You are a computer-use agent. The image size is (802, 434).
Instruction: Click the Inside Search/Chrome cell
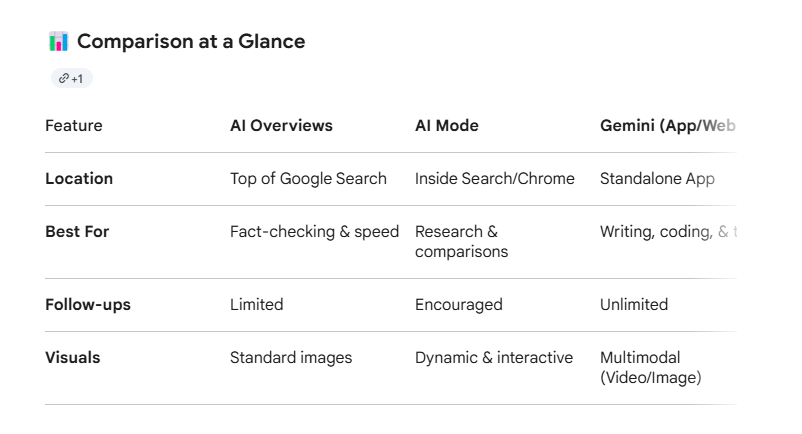(495, 179)
